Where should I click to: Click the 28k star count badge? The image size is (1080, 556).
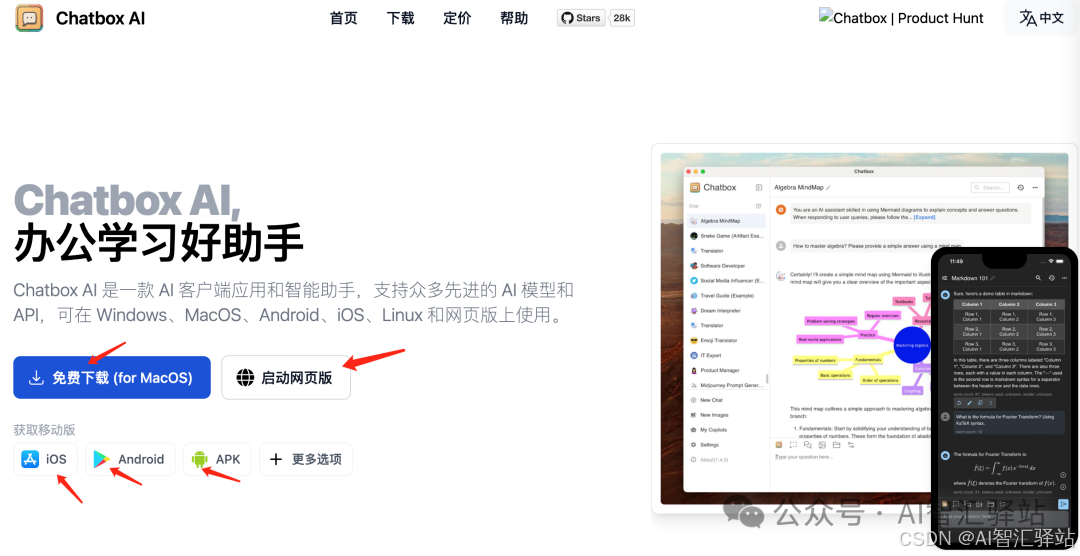click(x=622, y=18)
